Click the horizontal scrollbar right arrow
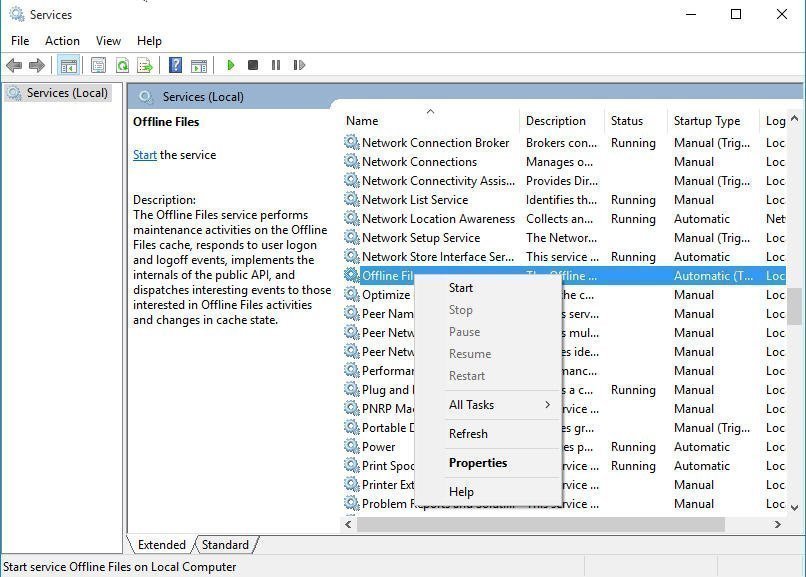The width and height of the screenshot is (806, 577). [777, 524]
